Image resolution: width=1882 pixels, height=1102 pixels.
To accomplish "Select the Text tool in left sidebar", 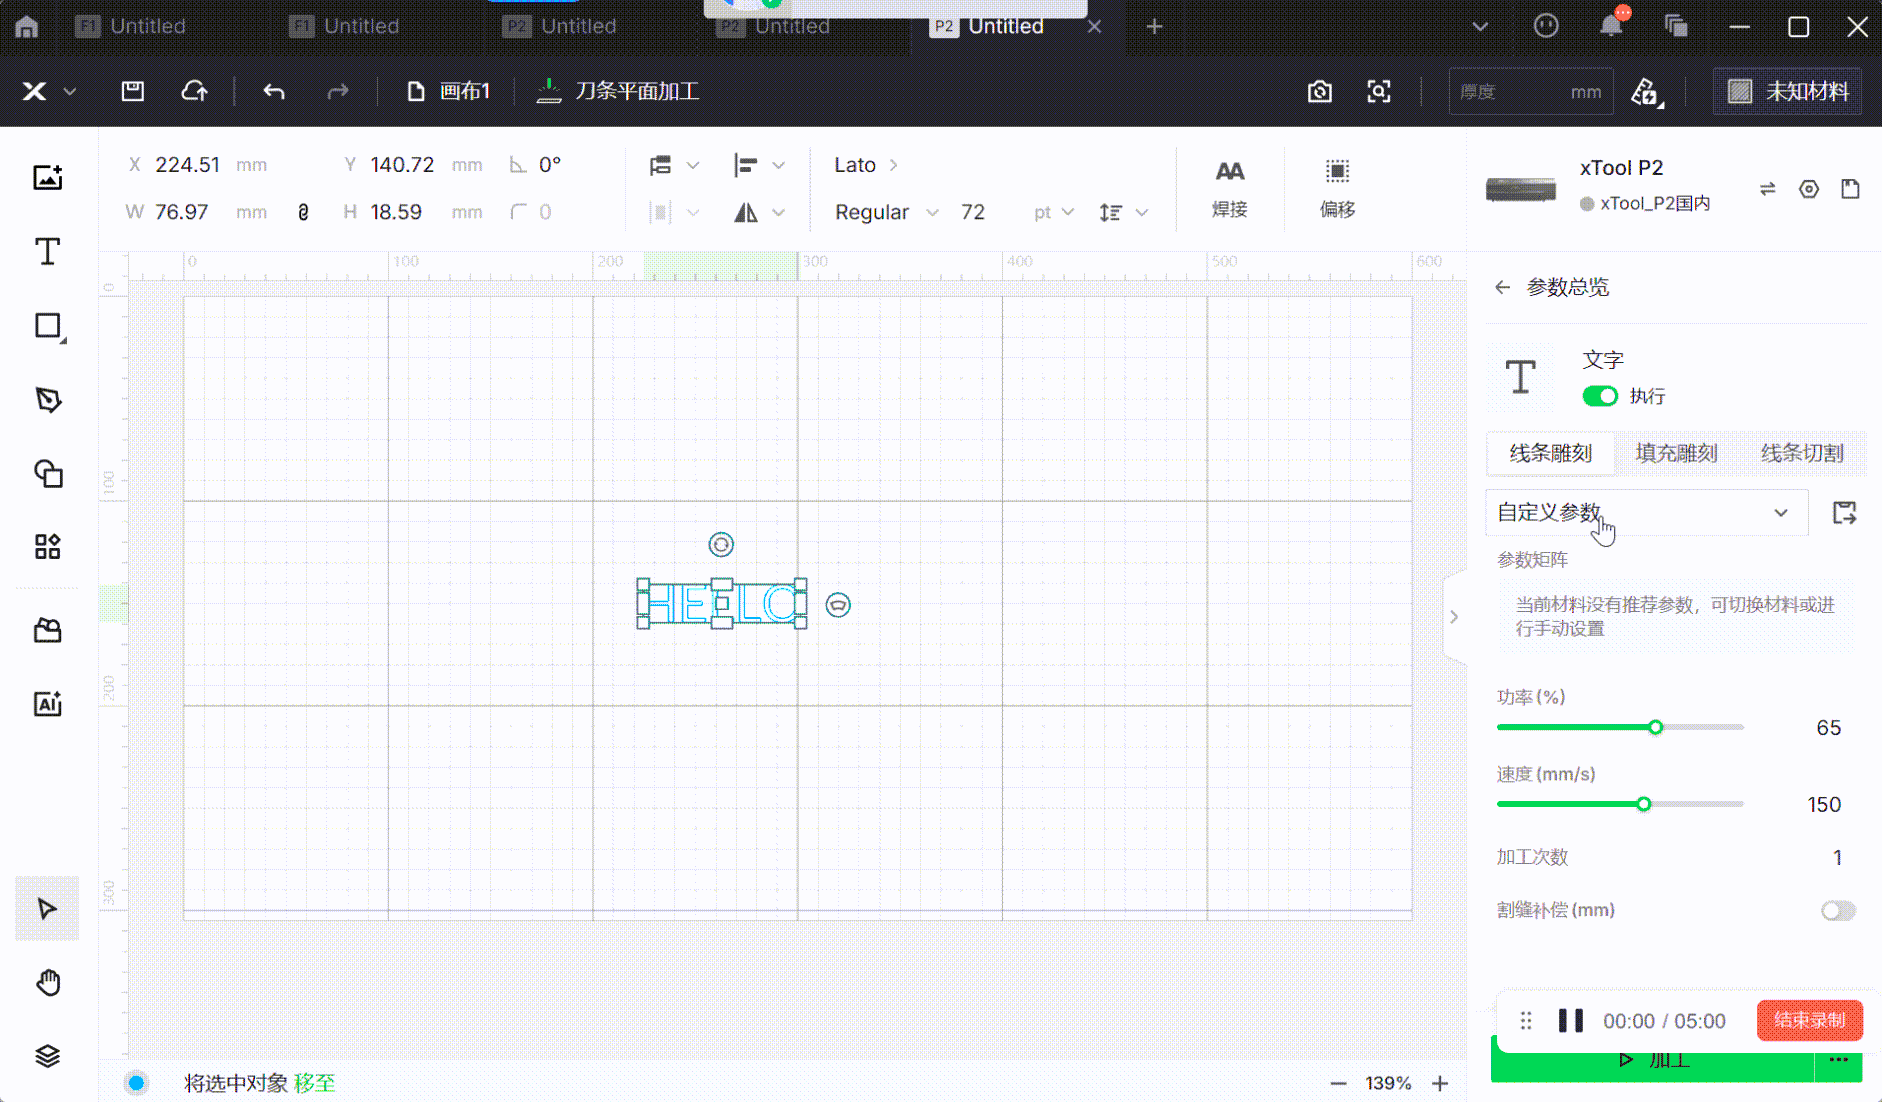I will coord(47,251).
